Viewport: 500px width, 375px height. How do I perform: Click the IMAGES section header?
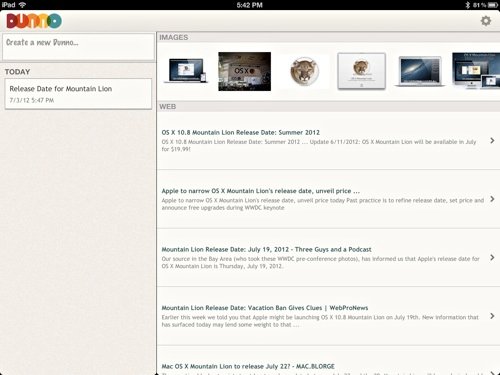click(x=328, y=37)
